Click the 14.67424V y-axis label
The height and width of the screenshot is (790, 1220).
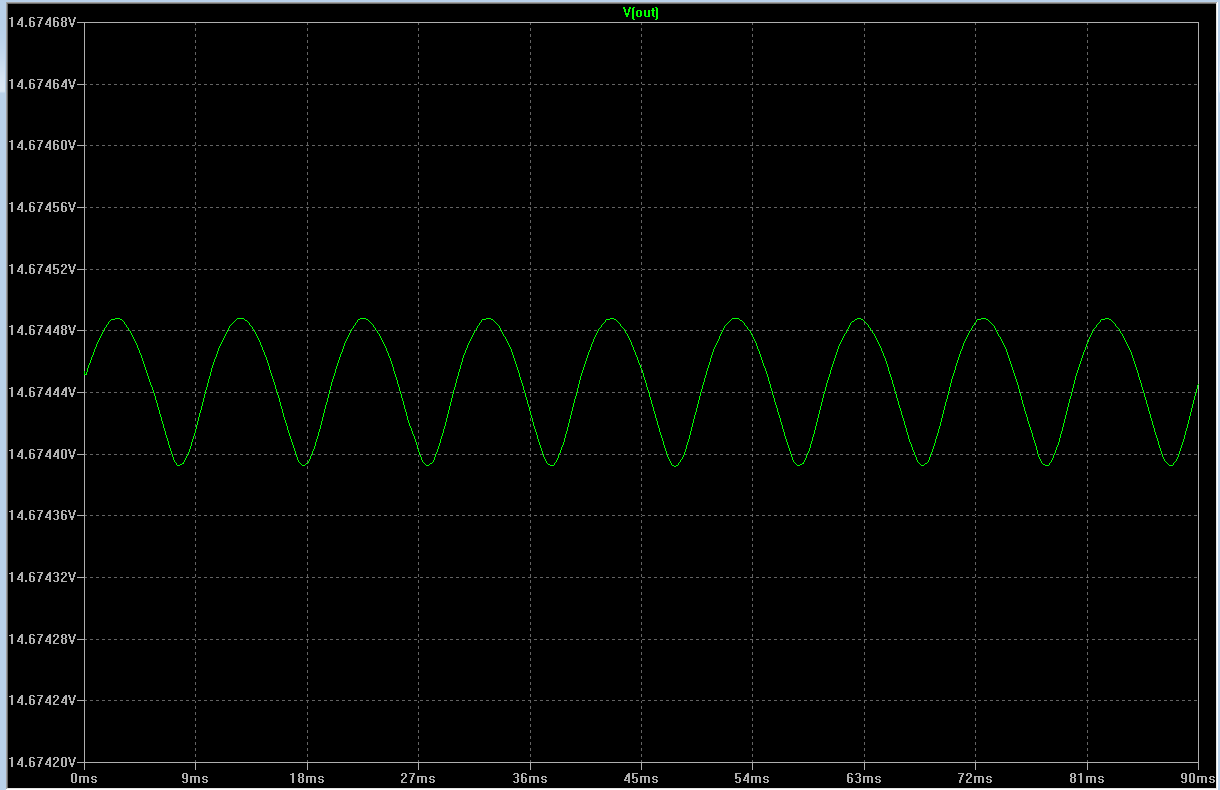coord(42,701)
